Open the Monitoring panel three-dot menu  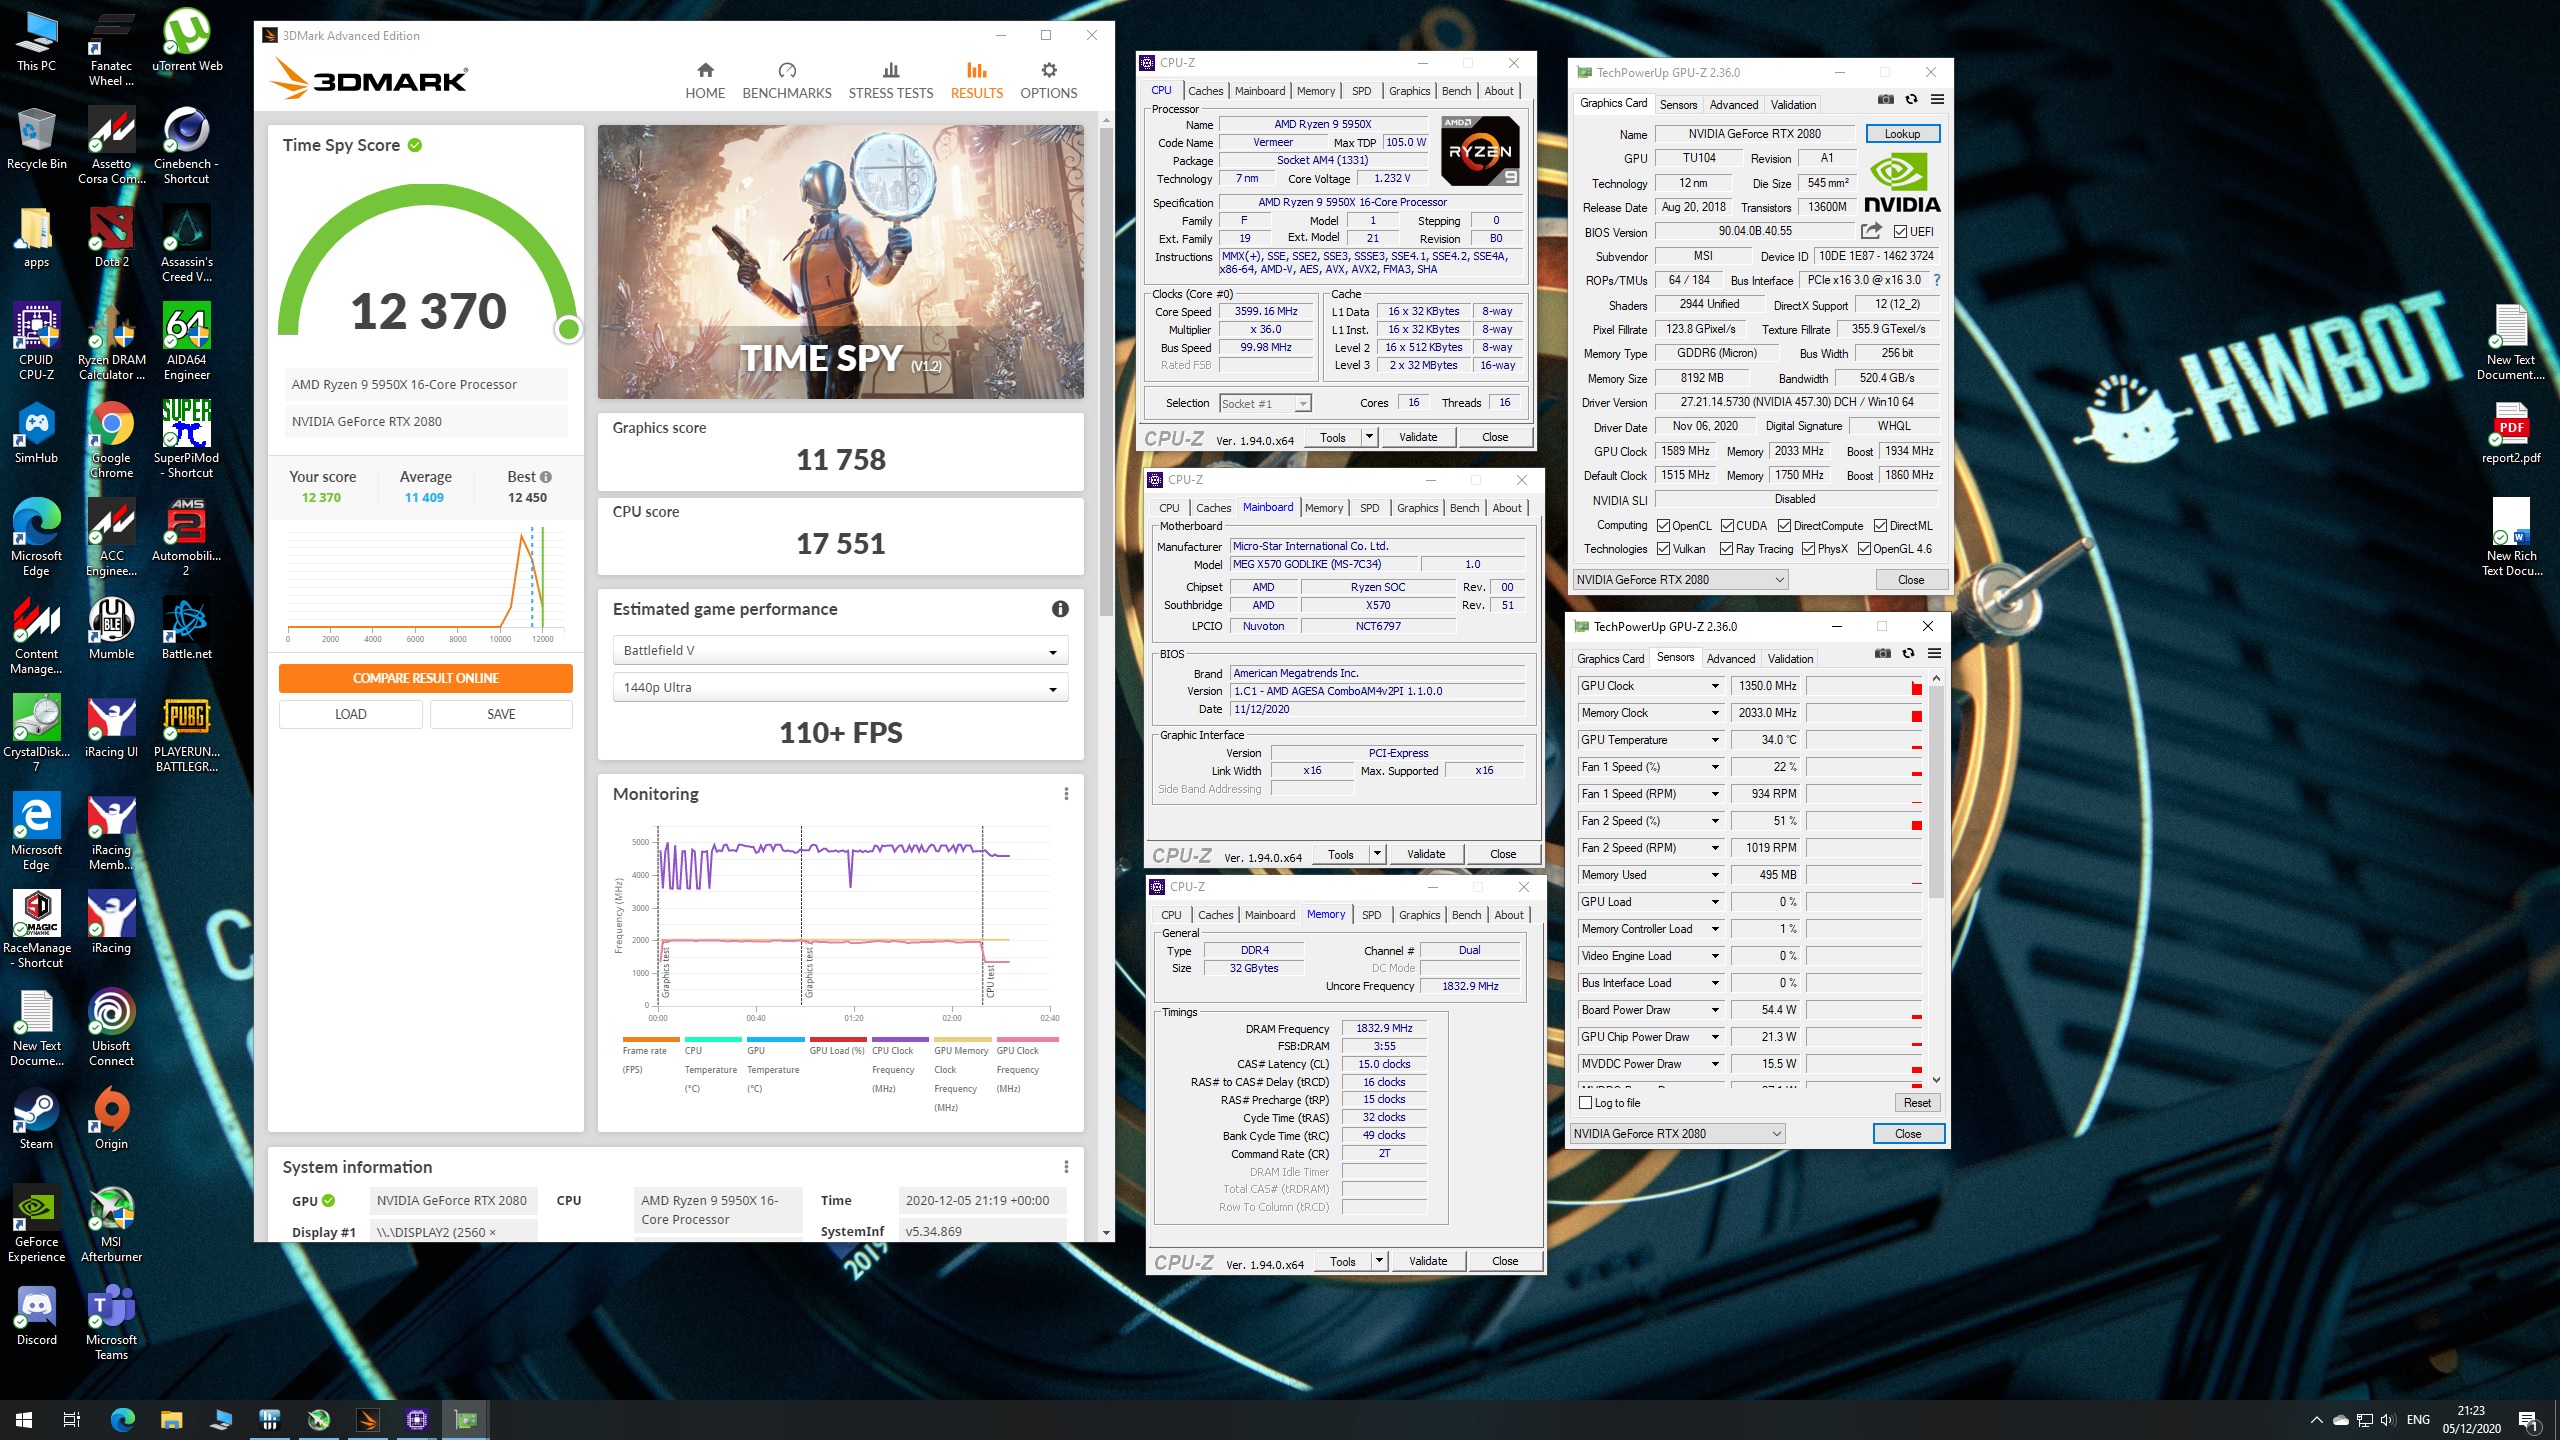(x=1066, y=794)
